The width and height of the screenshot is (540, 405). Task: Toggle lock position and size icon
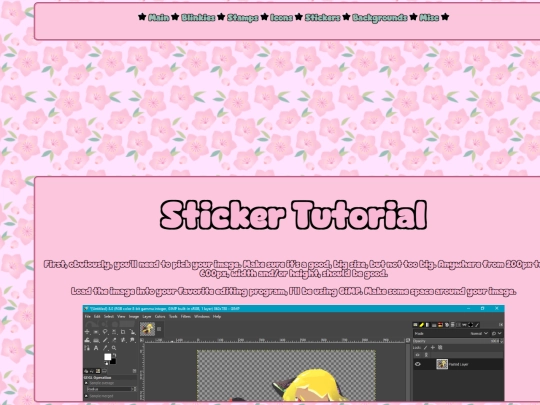click(433, 347)
